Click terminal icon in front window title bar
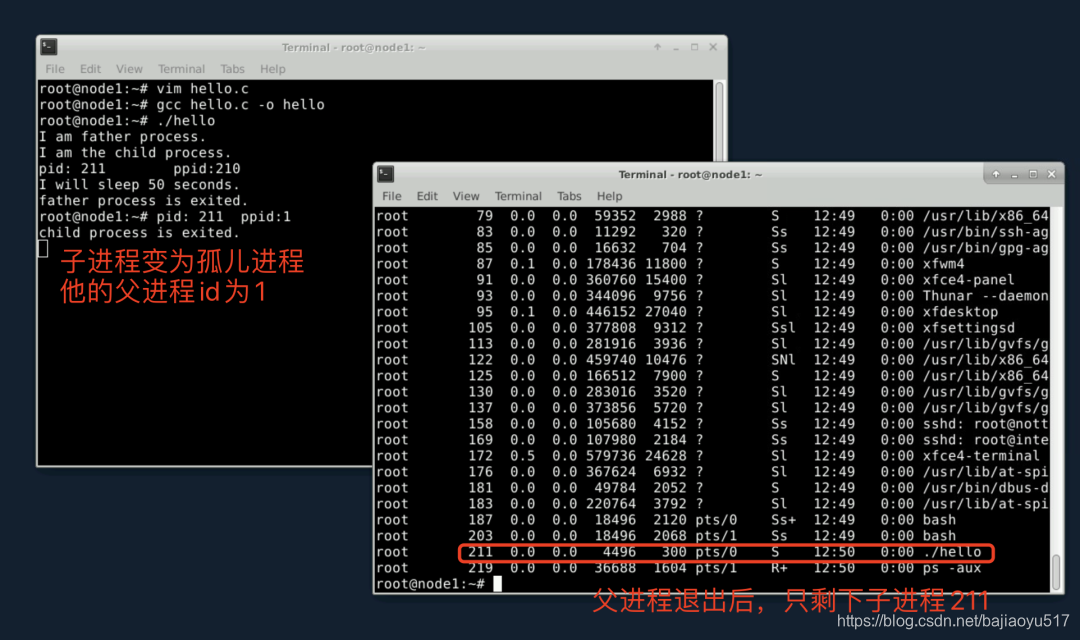Viewport: 1080px width, 640px height. point(386,174)
